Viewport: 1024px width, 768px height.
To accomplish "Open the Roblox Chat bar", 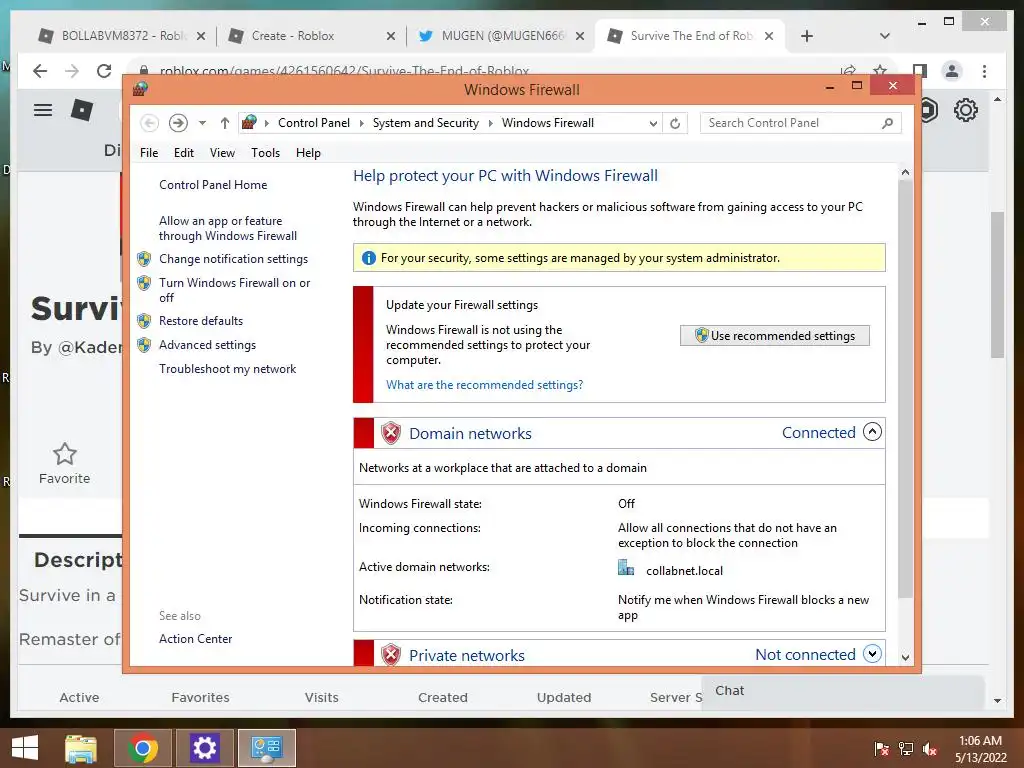I will 842,691.
